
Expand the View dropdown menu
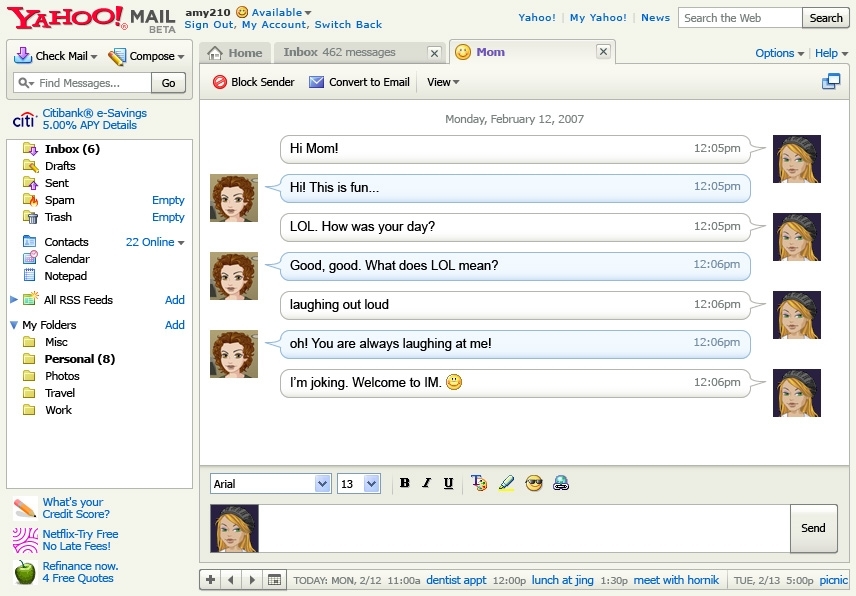(x=443, y=82)
